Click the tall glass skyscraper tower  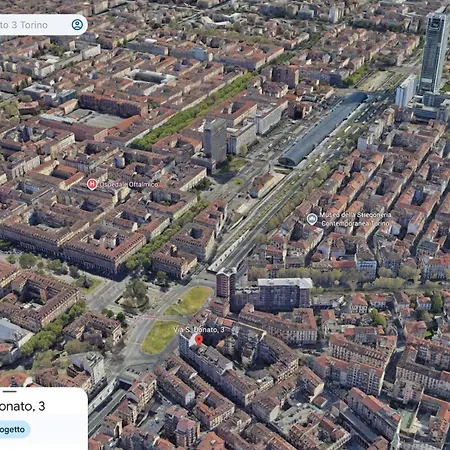pos(434,53)
